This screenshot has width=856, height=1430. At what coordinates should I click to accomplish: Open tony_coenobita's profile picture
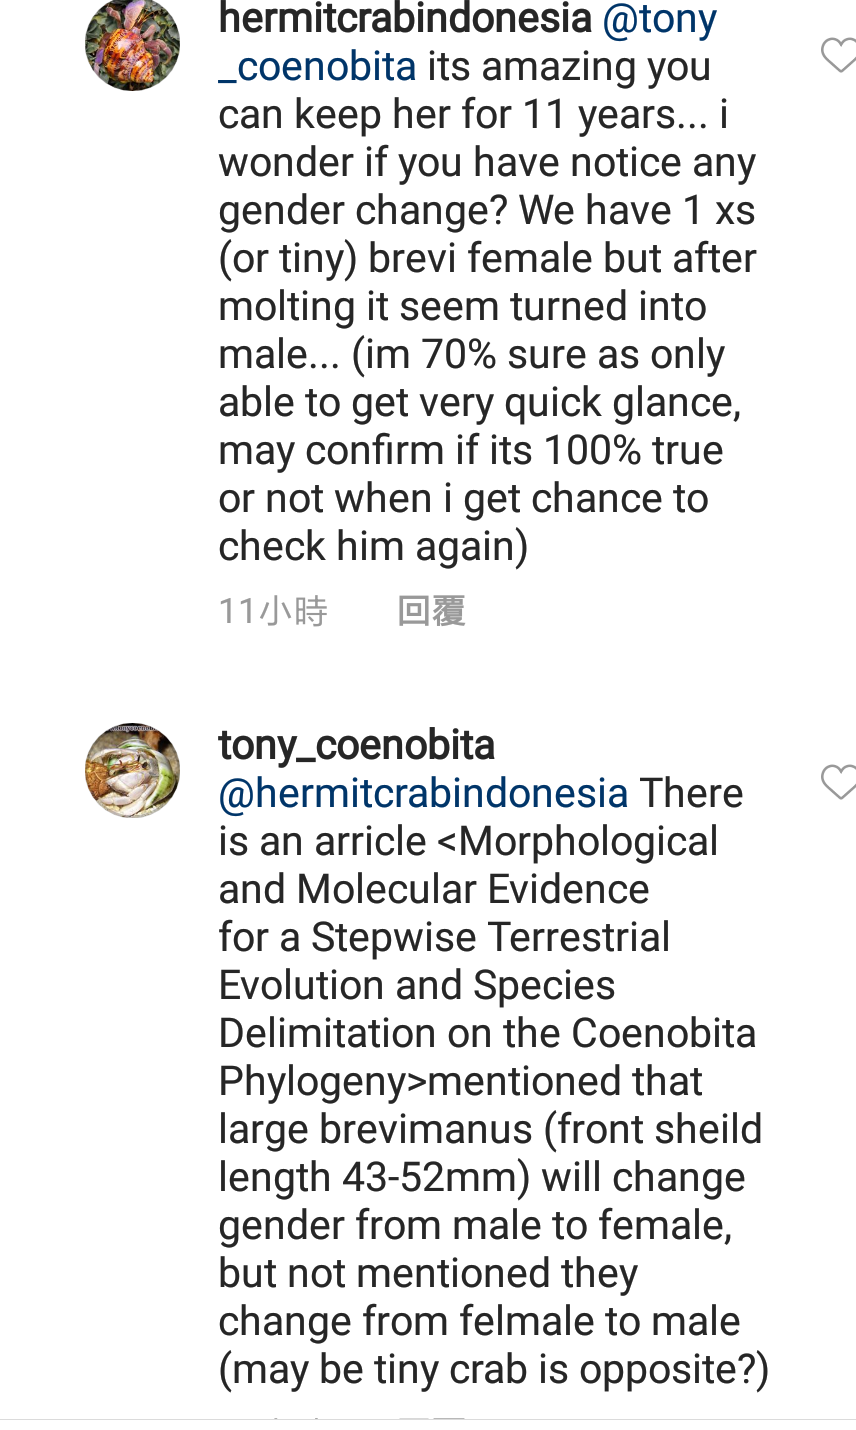click(133, 770)
